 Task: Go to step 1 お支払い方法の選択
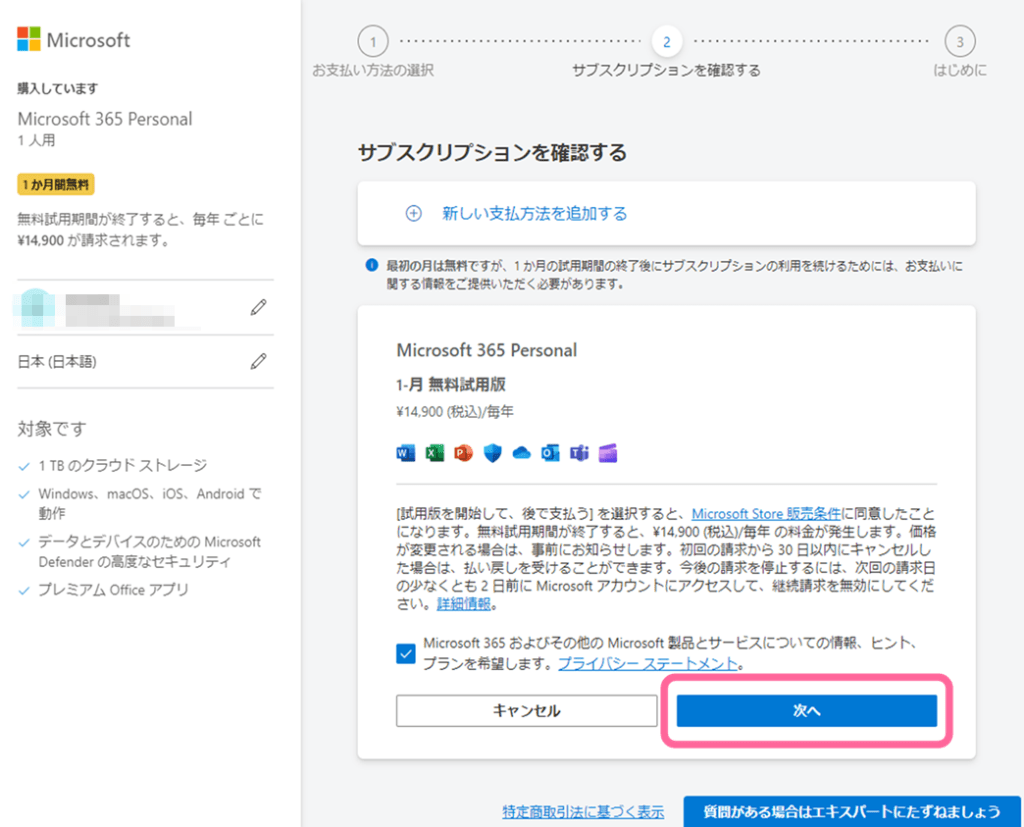(x=373, y=42)
